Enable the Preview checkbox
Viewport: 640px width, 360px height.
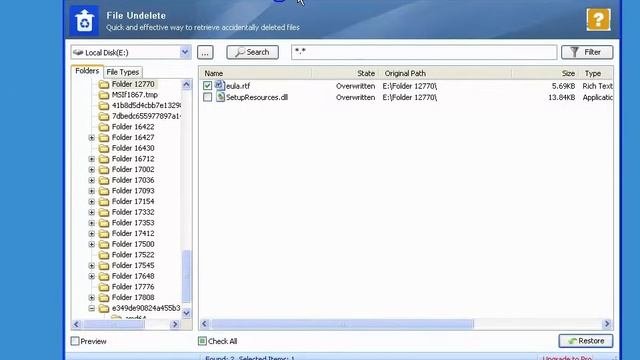pos(75,341)
